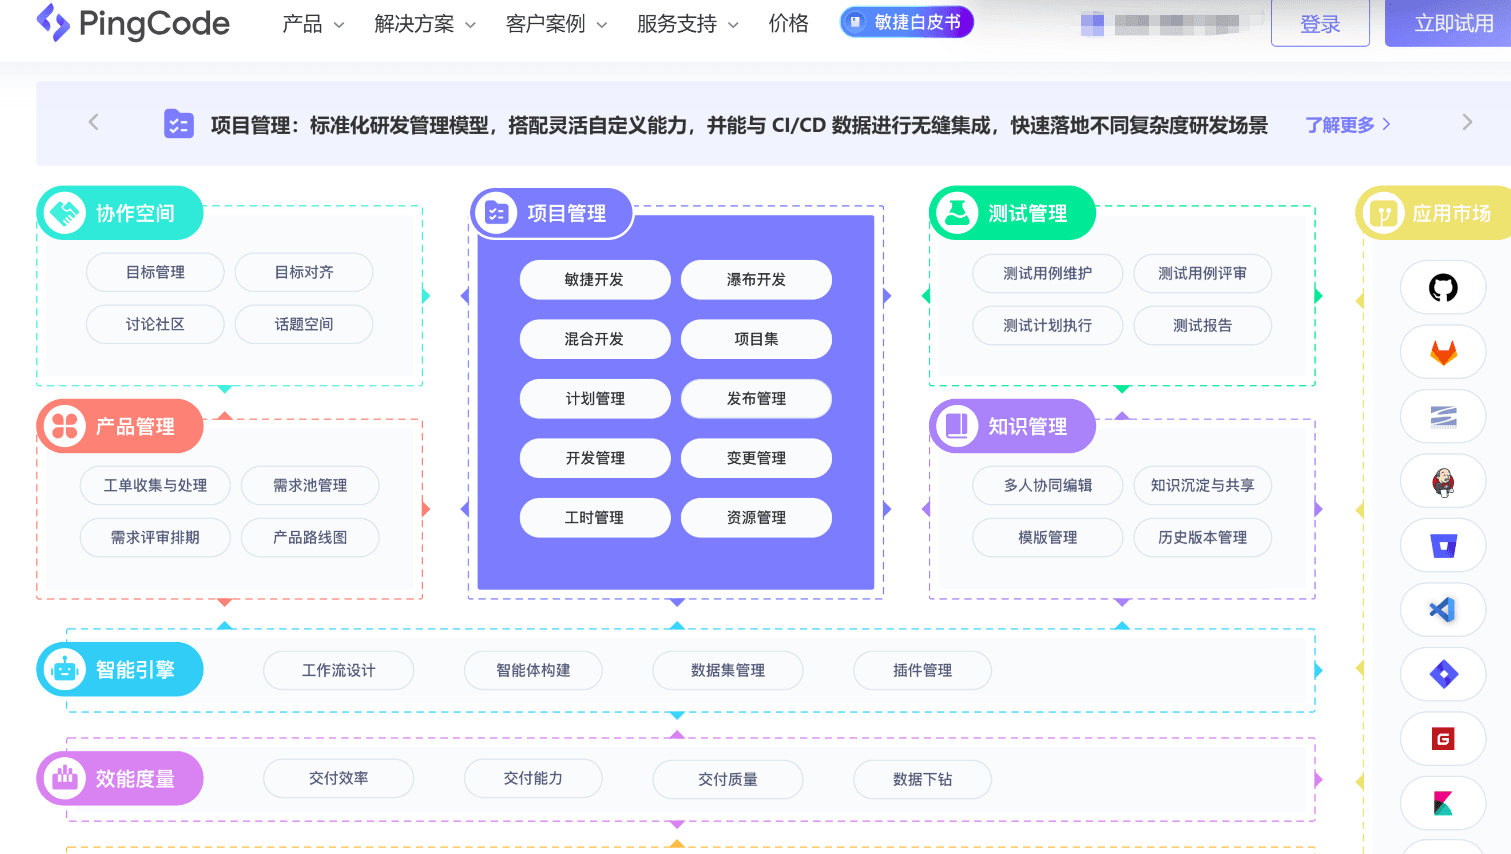Image resolution: width=1511 pixels, height=854 pixels.
Task: Open the GitHub app icon
Action: (1442, 288)
